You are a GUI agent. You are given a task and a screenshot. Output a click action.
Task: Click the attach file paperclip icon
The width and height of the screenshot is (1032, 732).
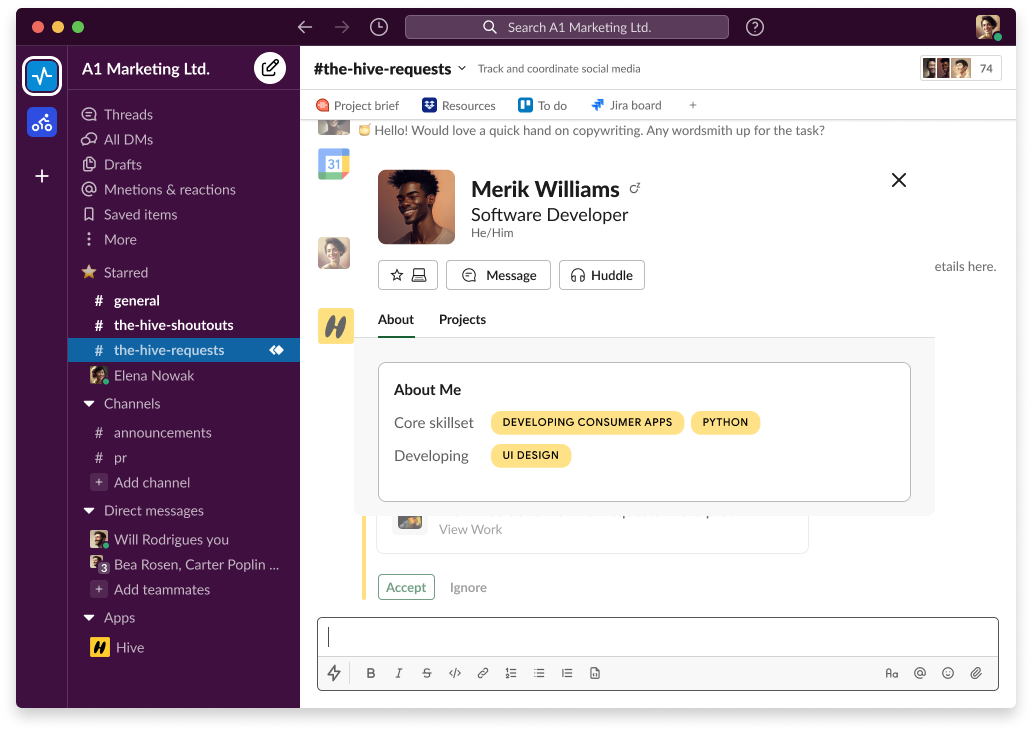pyautogui.click(x=976, y=673)
